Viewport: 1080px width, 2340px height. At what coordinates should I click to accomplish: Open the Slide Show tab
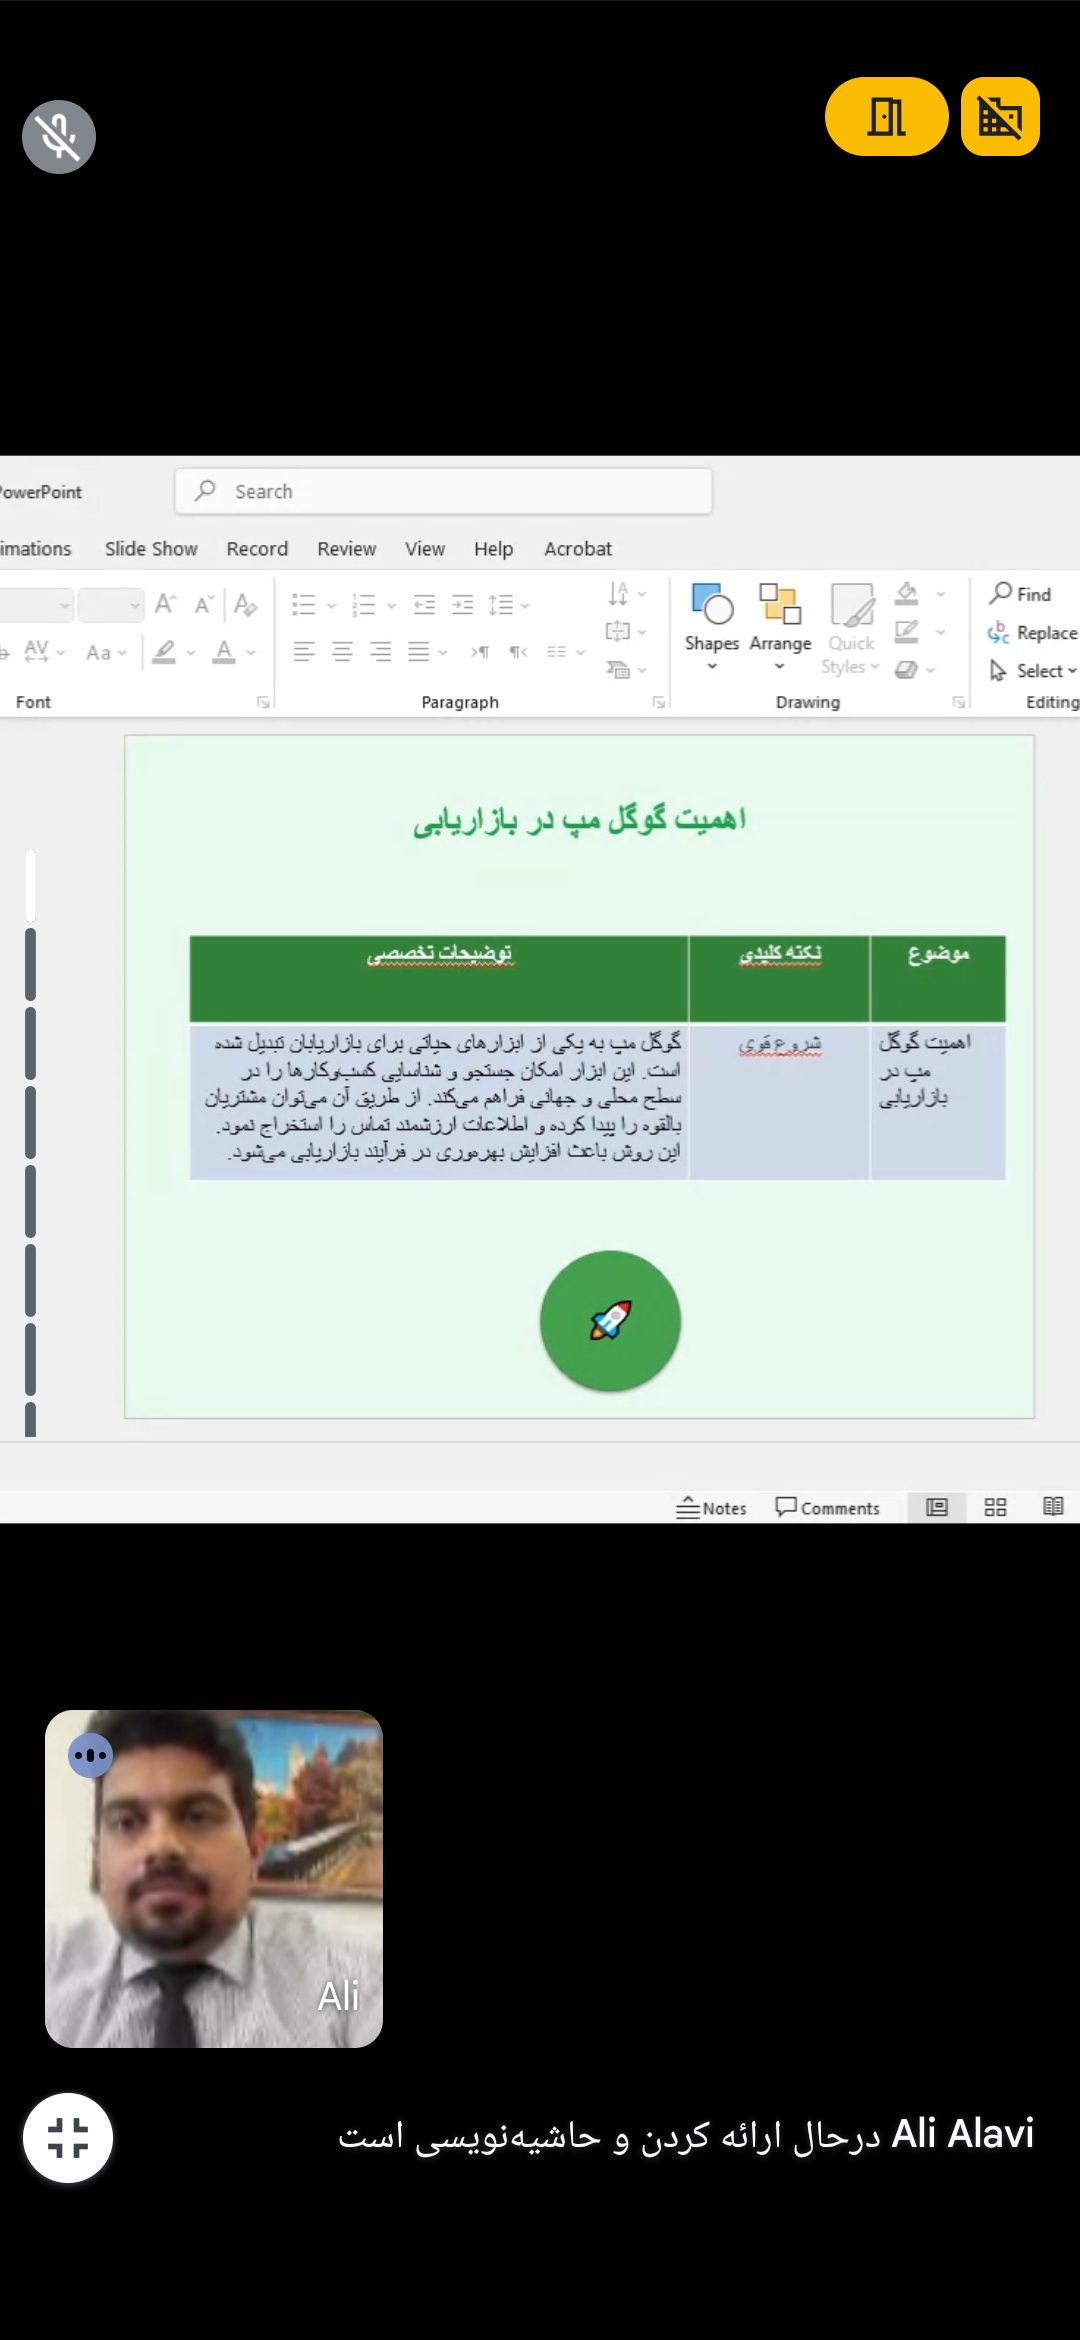[151, 549]
